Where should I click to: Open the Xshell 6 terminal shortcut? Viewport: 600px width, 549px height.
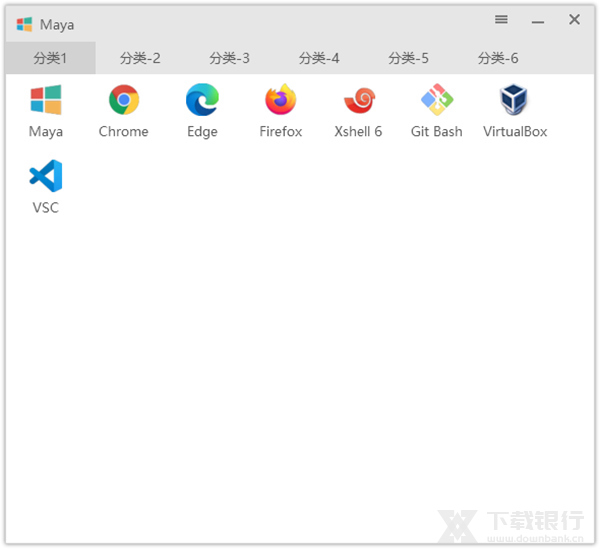(358, 101)
